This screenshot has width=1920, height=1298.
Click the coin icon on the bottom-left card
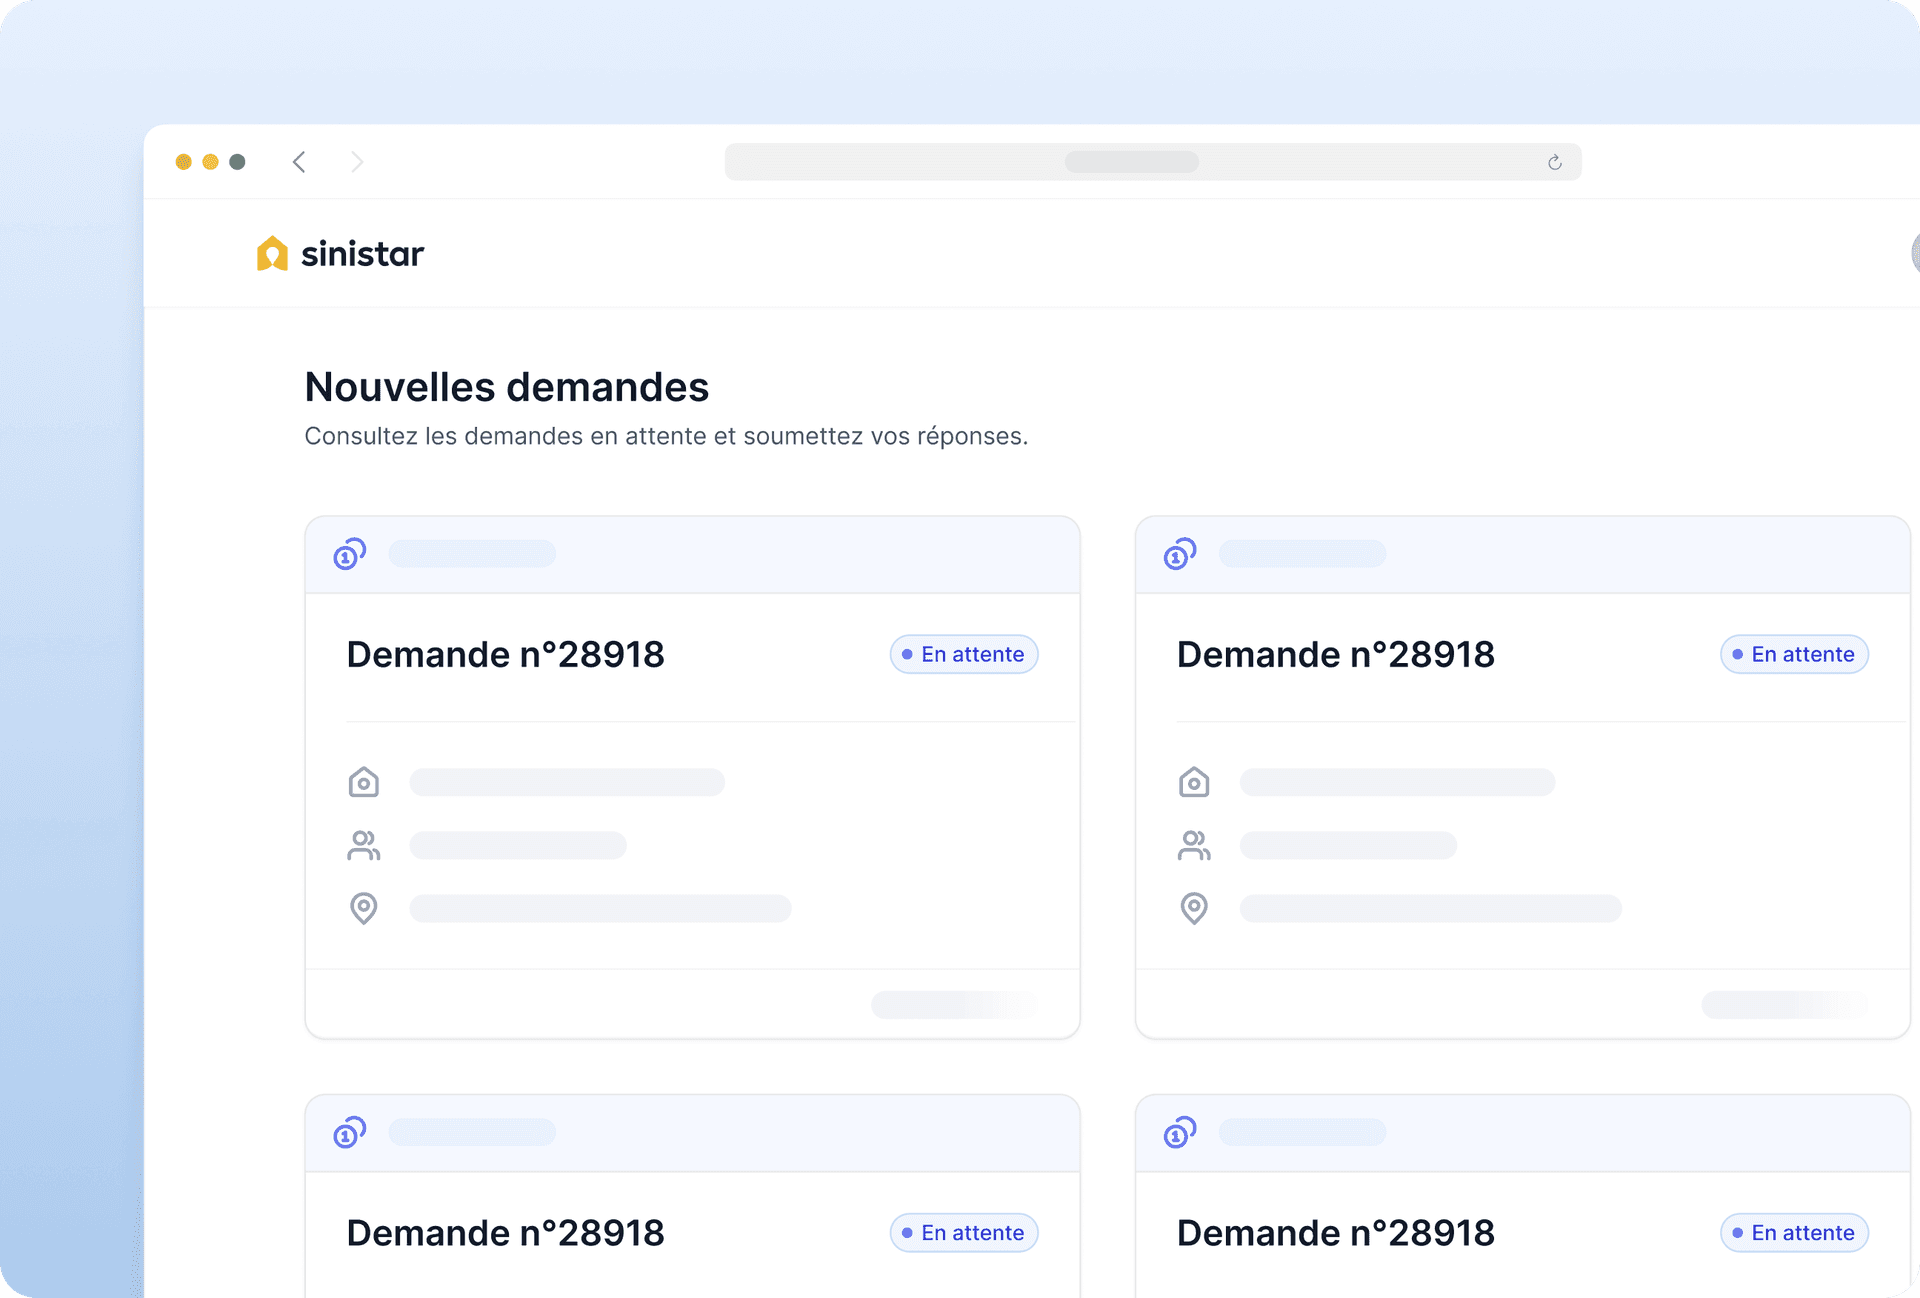tap(348, 1133)
